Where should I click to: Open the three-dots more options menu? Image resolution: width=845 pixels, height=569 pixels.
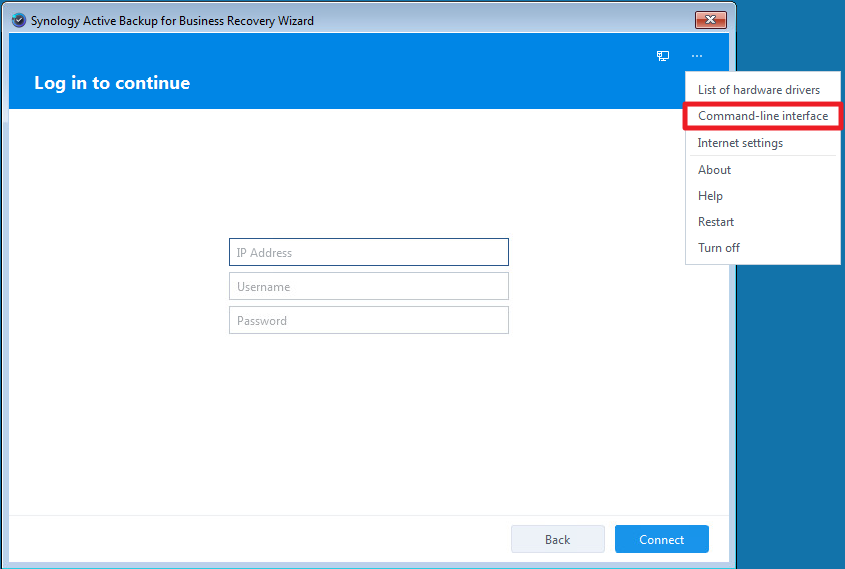697,56
